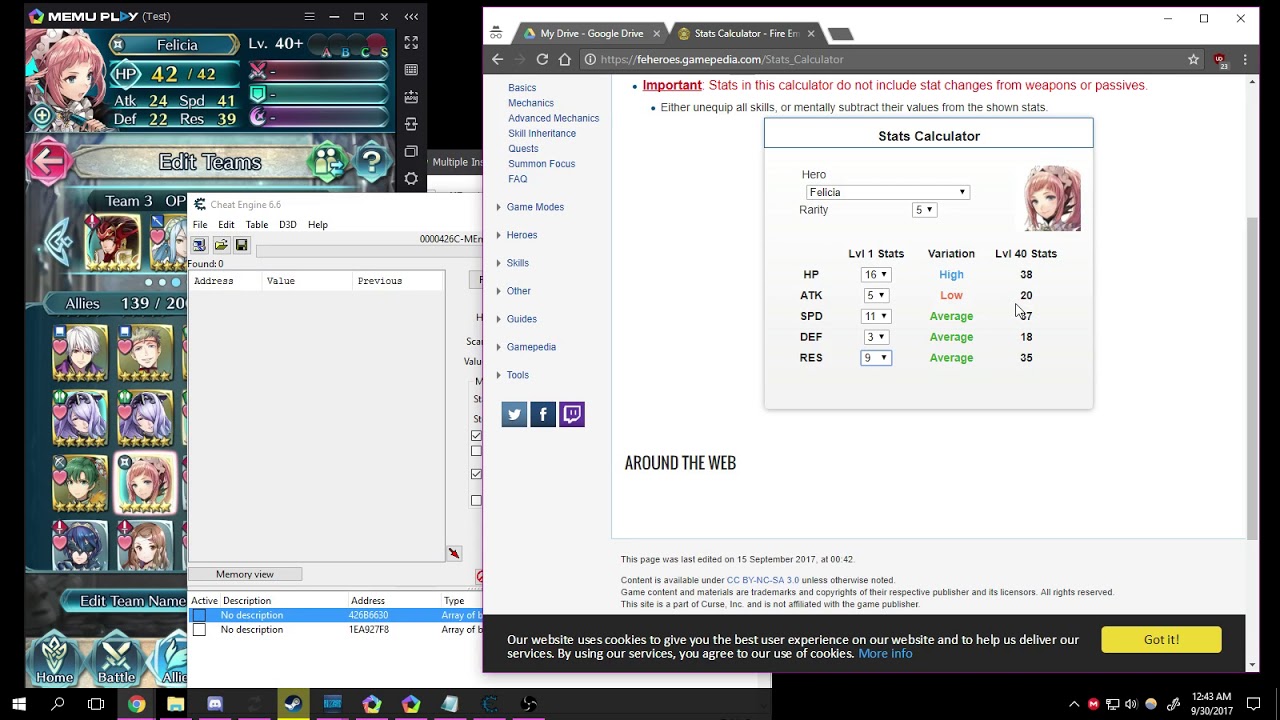Screen dimensions: 1280x720
Task: Click red arrow add-to-list icon in Cheat Engine
Action: tap(454, 553)
